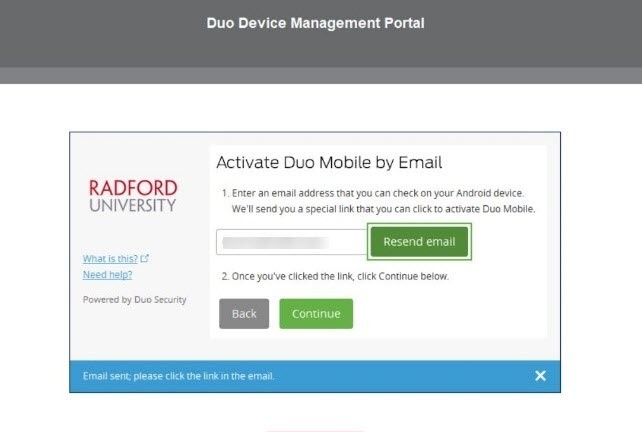Click the Radford University logo
The width and height of the screenshot is (642, 432).
(133, 196)
